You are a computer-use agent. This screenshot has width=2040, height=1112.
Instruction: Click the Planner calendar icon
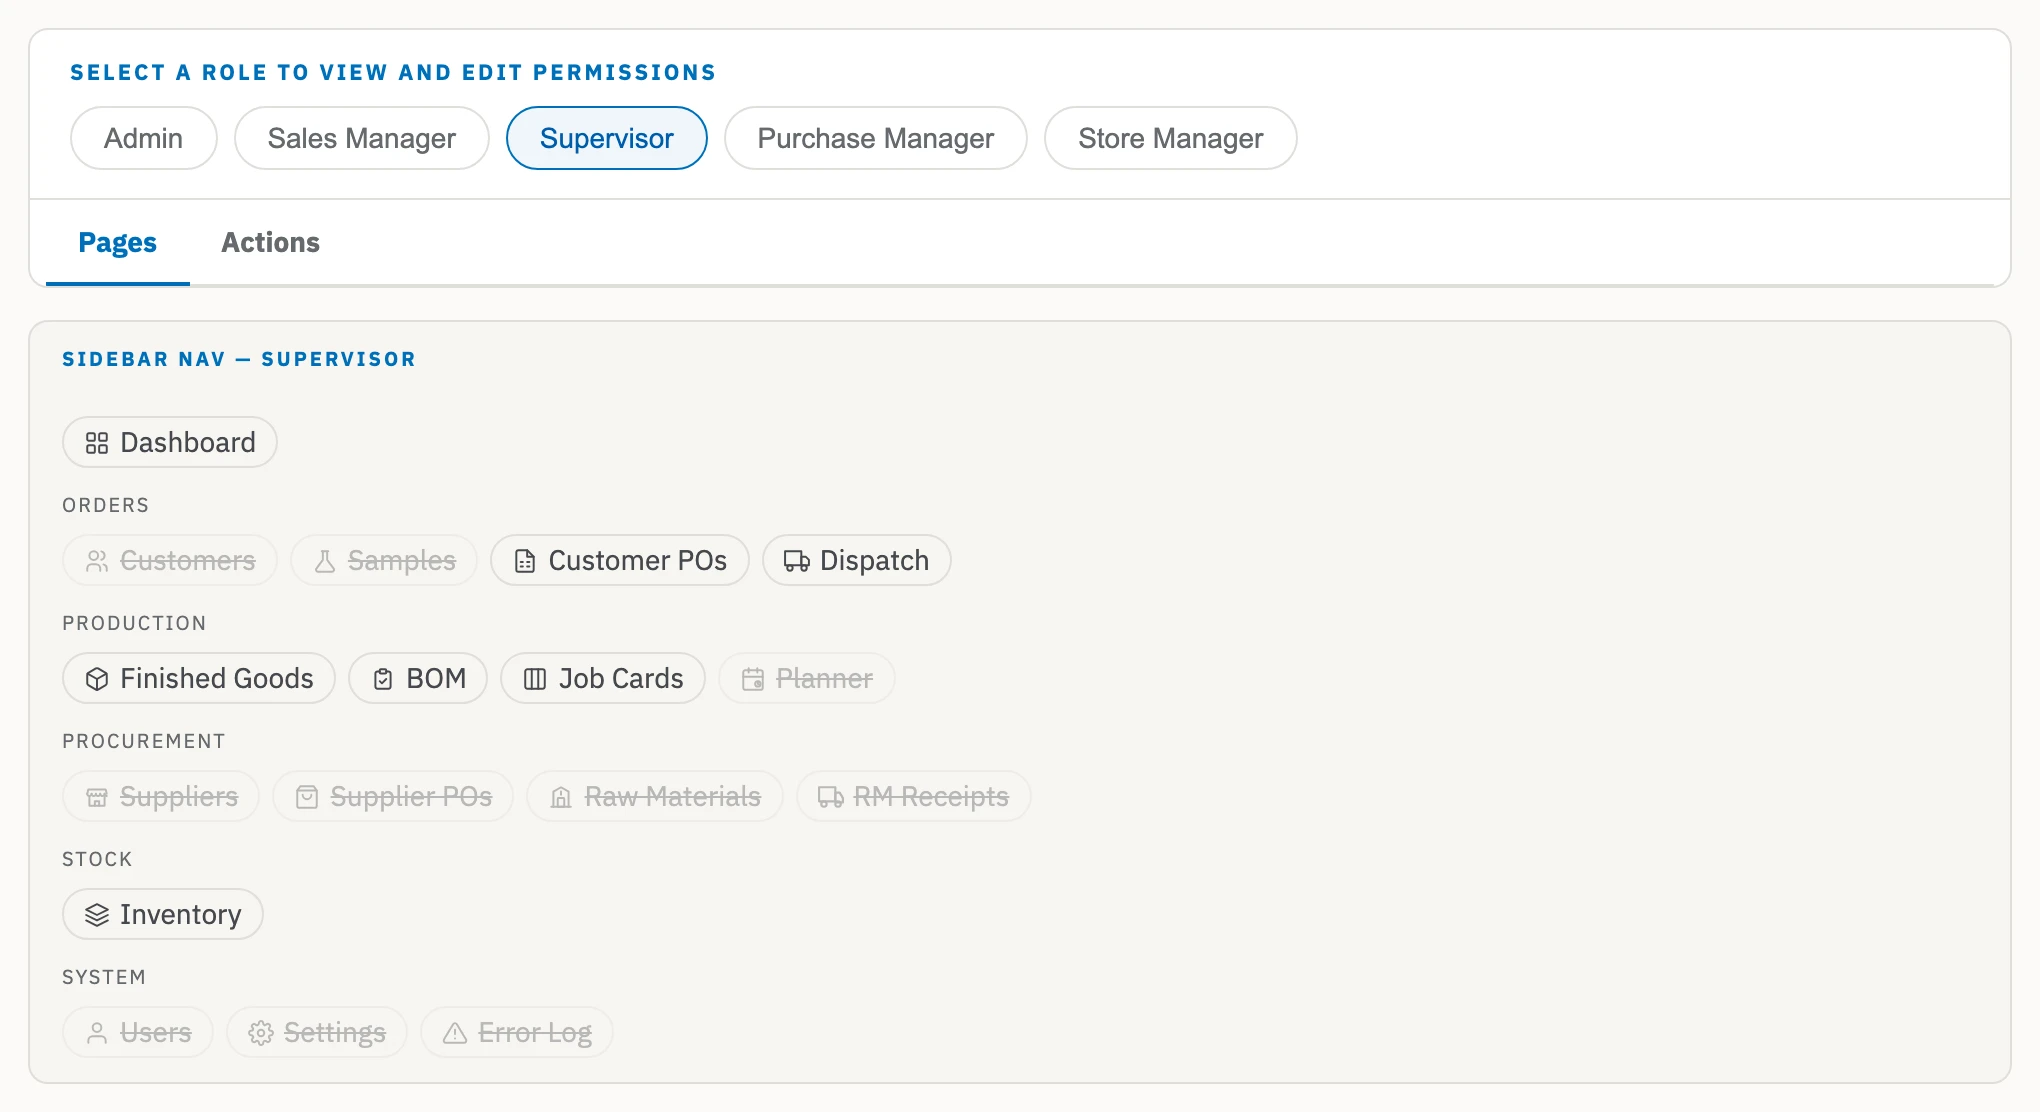tap(753, 679)
